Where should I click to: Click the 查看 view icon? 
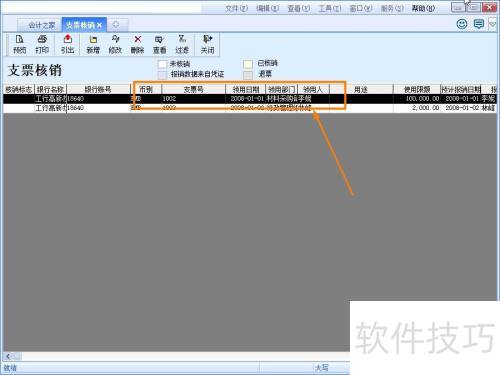click(159, 44)
